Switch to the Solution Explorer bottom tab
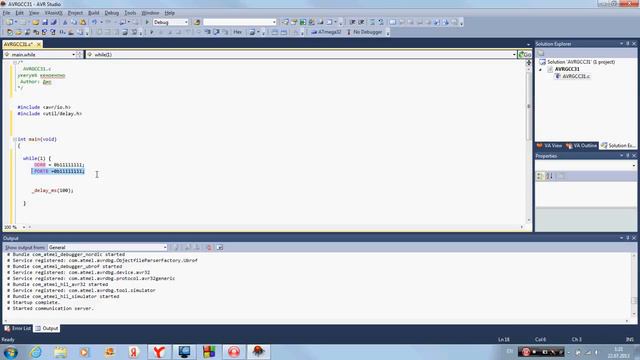The height and width of the screenshot is (360, 640). [x=618, y=146]
